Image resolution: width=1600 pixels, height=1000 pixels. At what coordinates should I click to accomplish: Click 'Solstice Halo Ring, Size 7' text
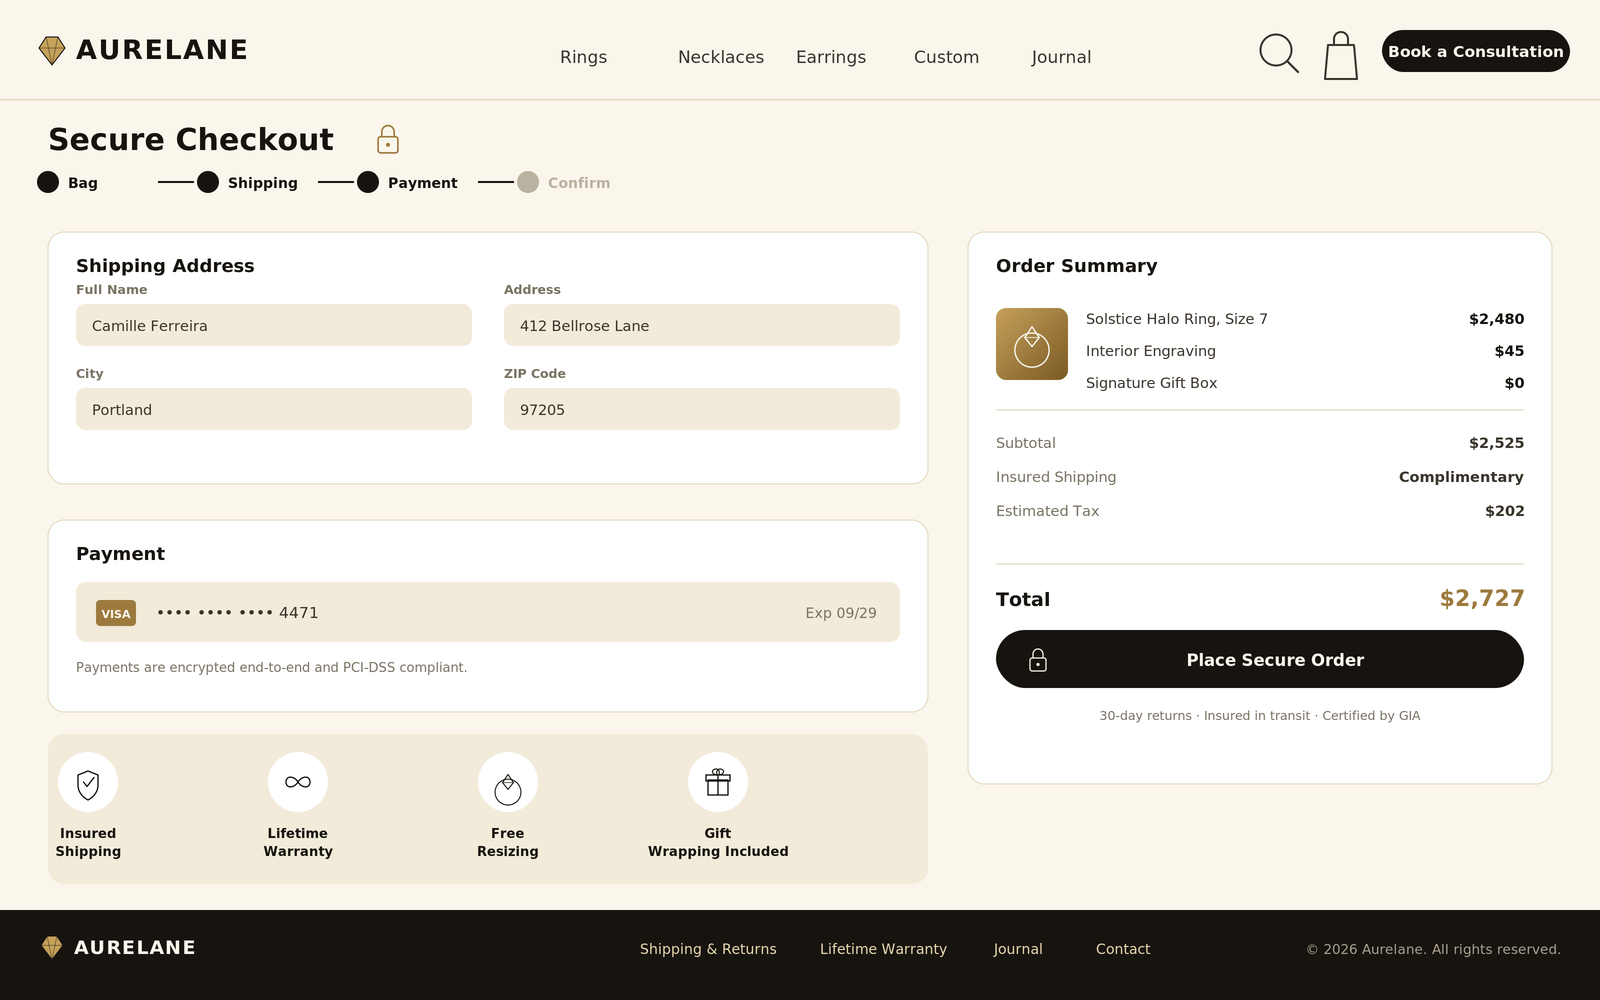click(1177, 319)
